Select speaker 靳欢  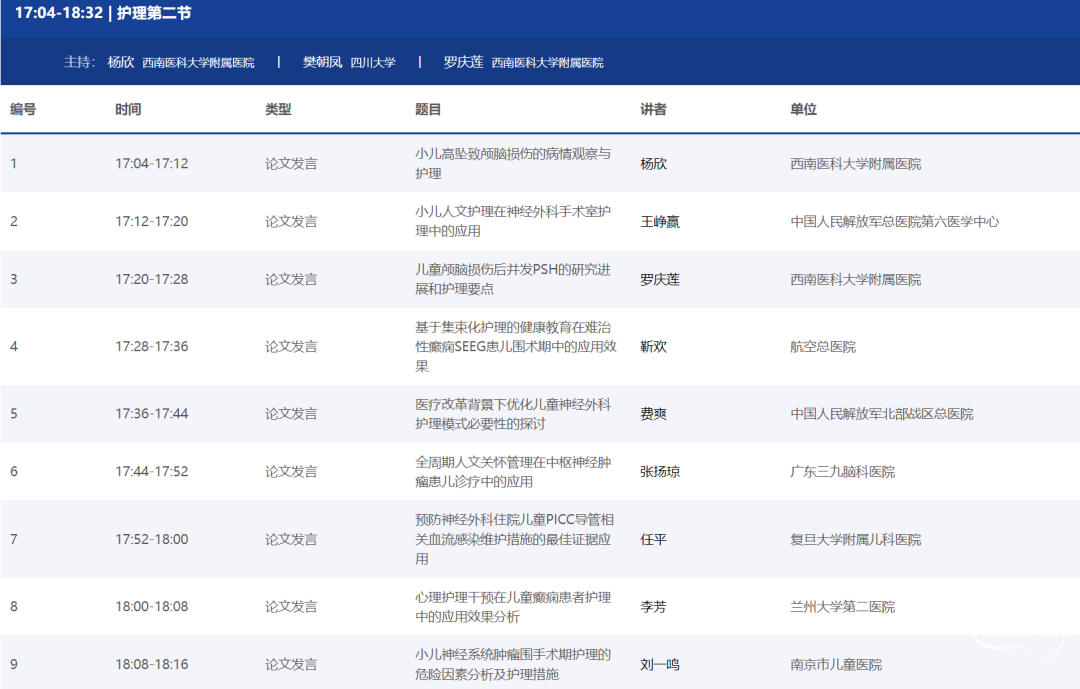coord(653,347)
